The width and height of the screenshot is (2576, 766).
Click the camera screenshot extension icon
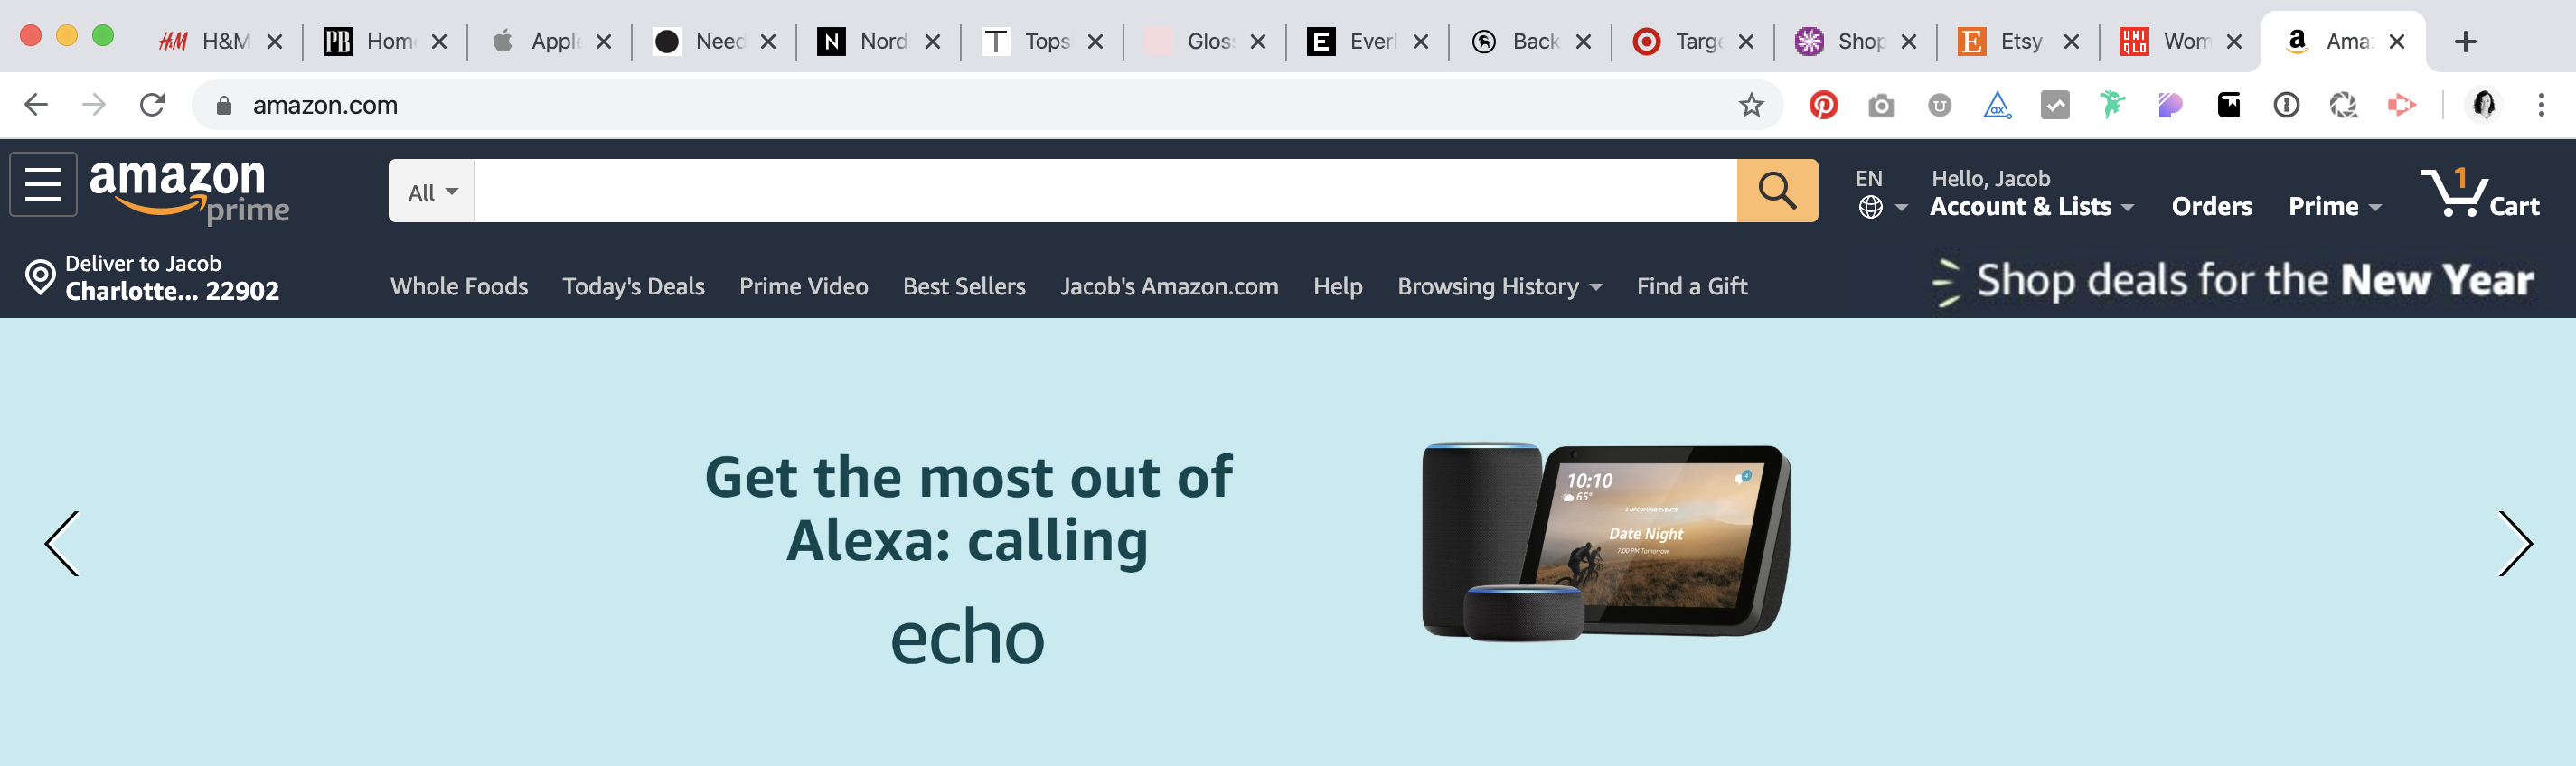pos(1881,105)
